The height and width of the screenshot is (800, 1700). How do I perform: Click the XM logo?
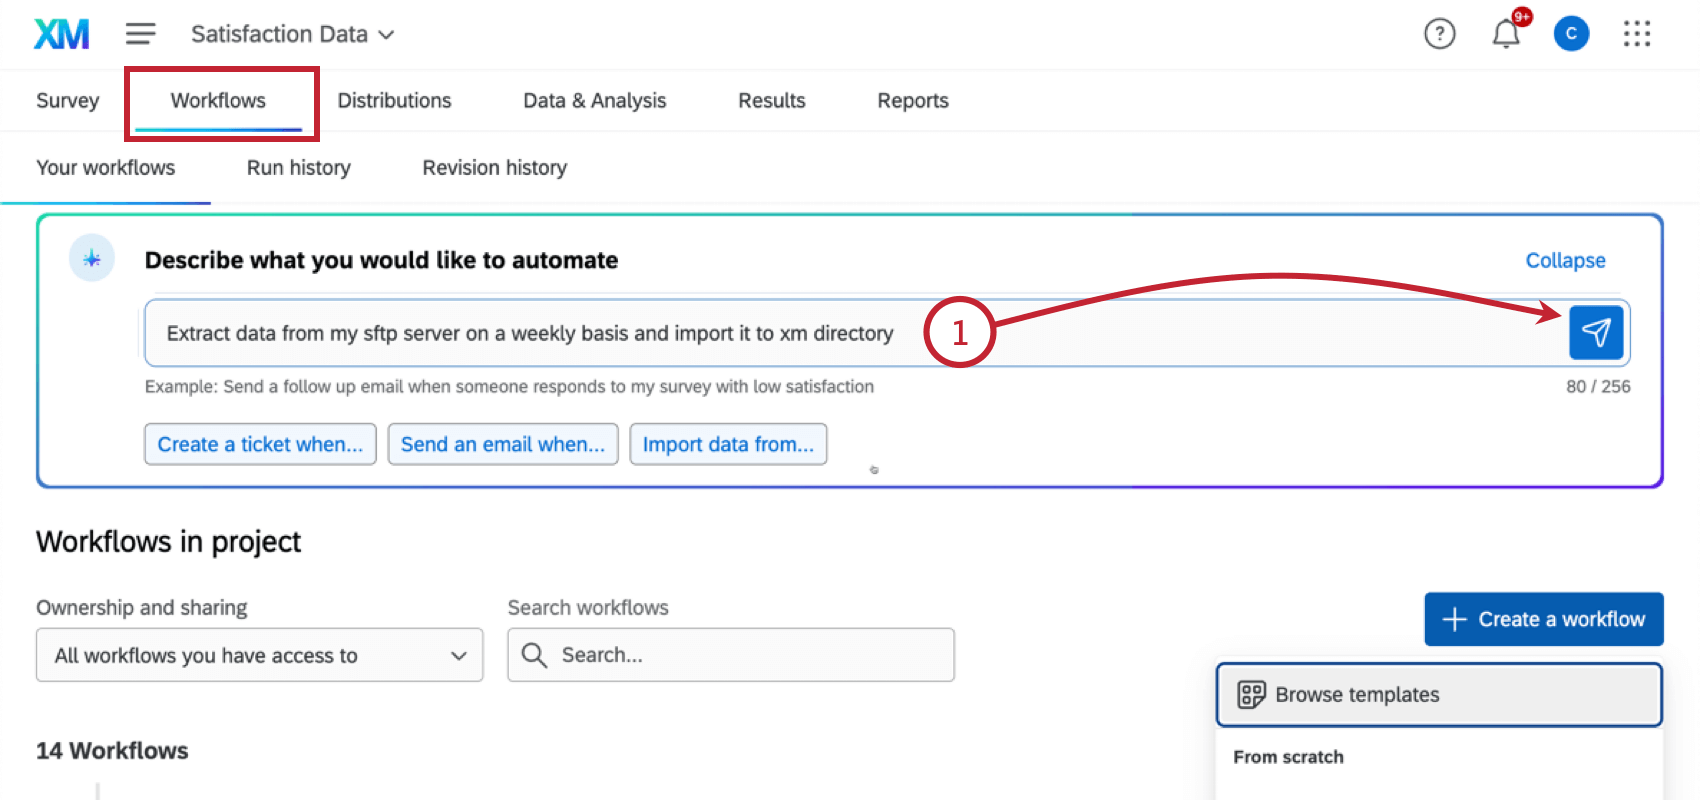[61, 34]
